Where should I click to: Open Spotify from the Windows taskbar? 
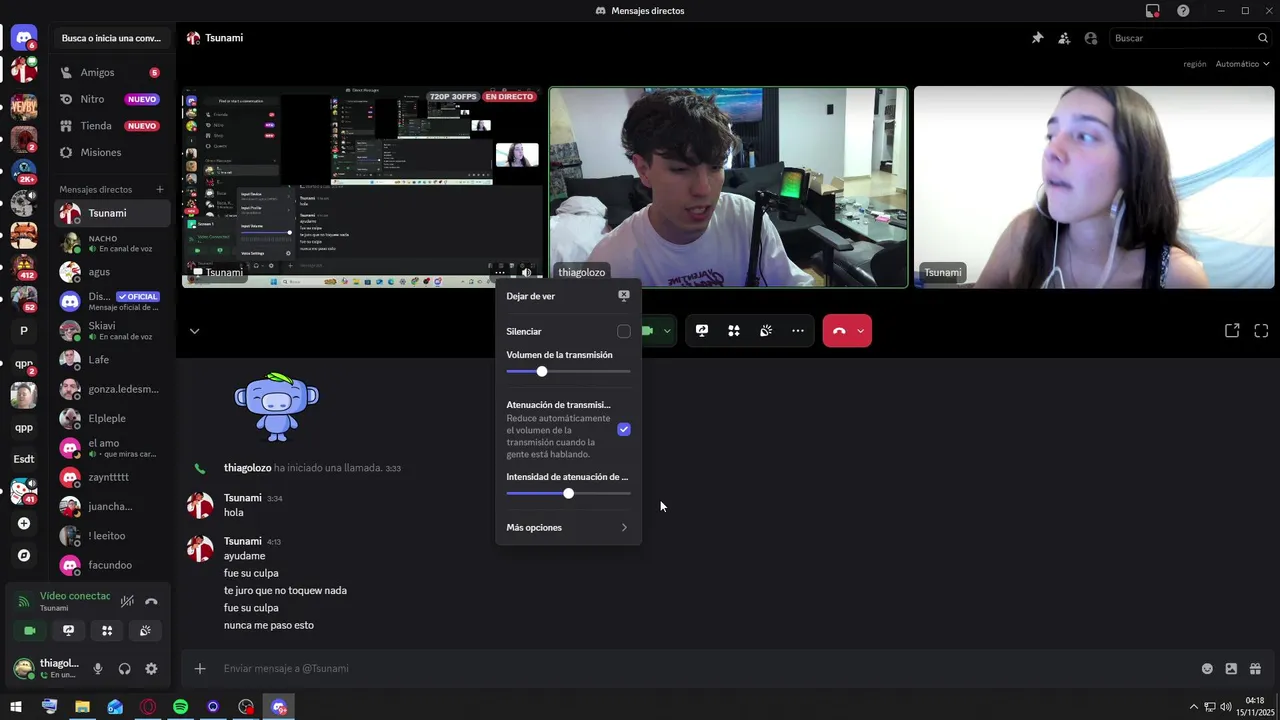[x=180, y=707]
